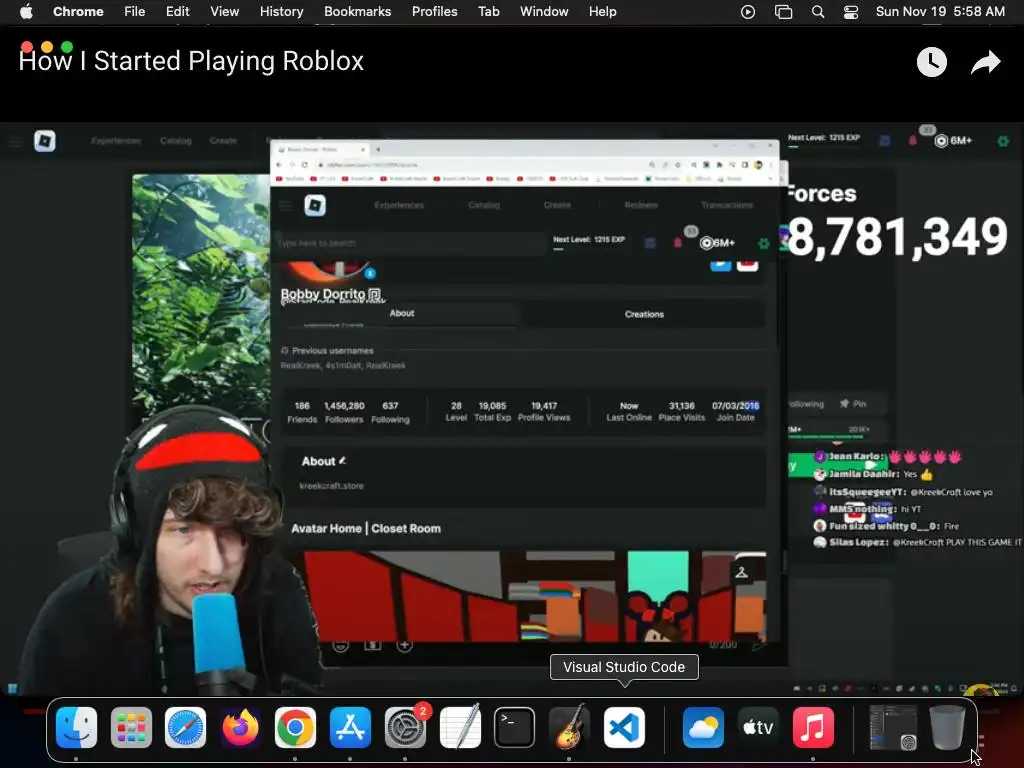Open the Edit menu
The width and height of the screenshot is (1024, 768).
tap(177, 12)
